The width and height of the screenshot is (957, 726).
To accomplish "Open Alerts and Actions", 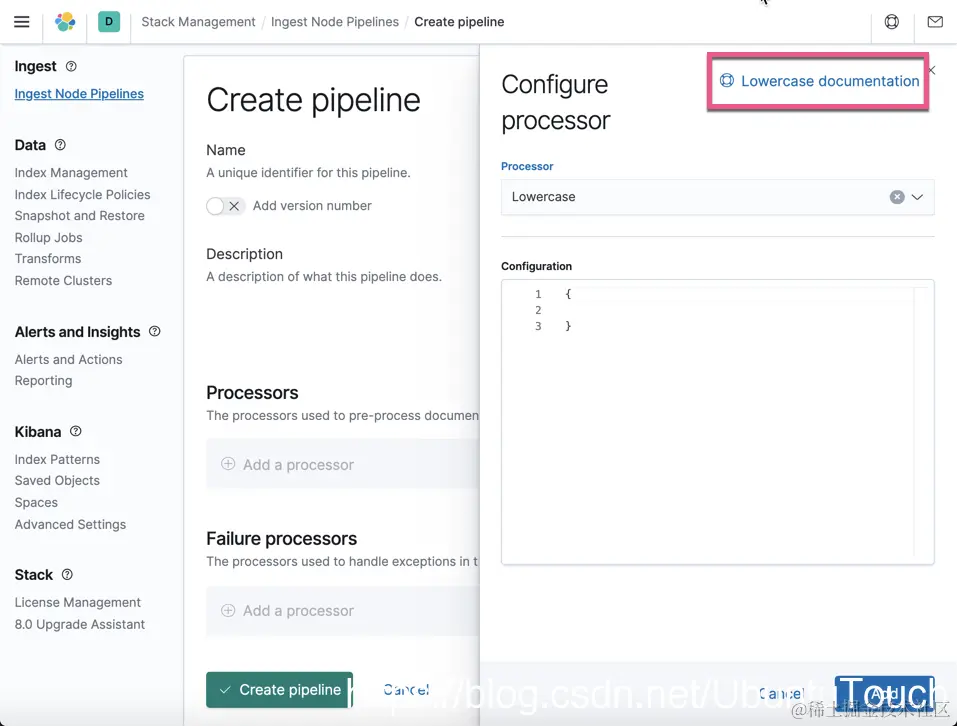I will [x=68, y=359].
